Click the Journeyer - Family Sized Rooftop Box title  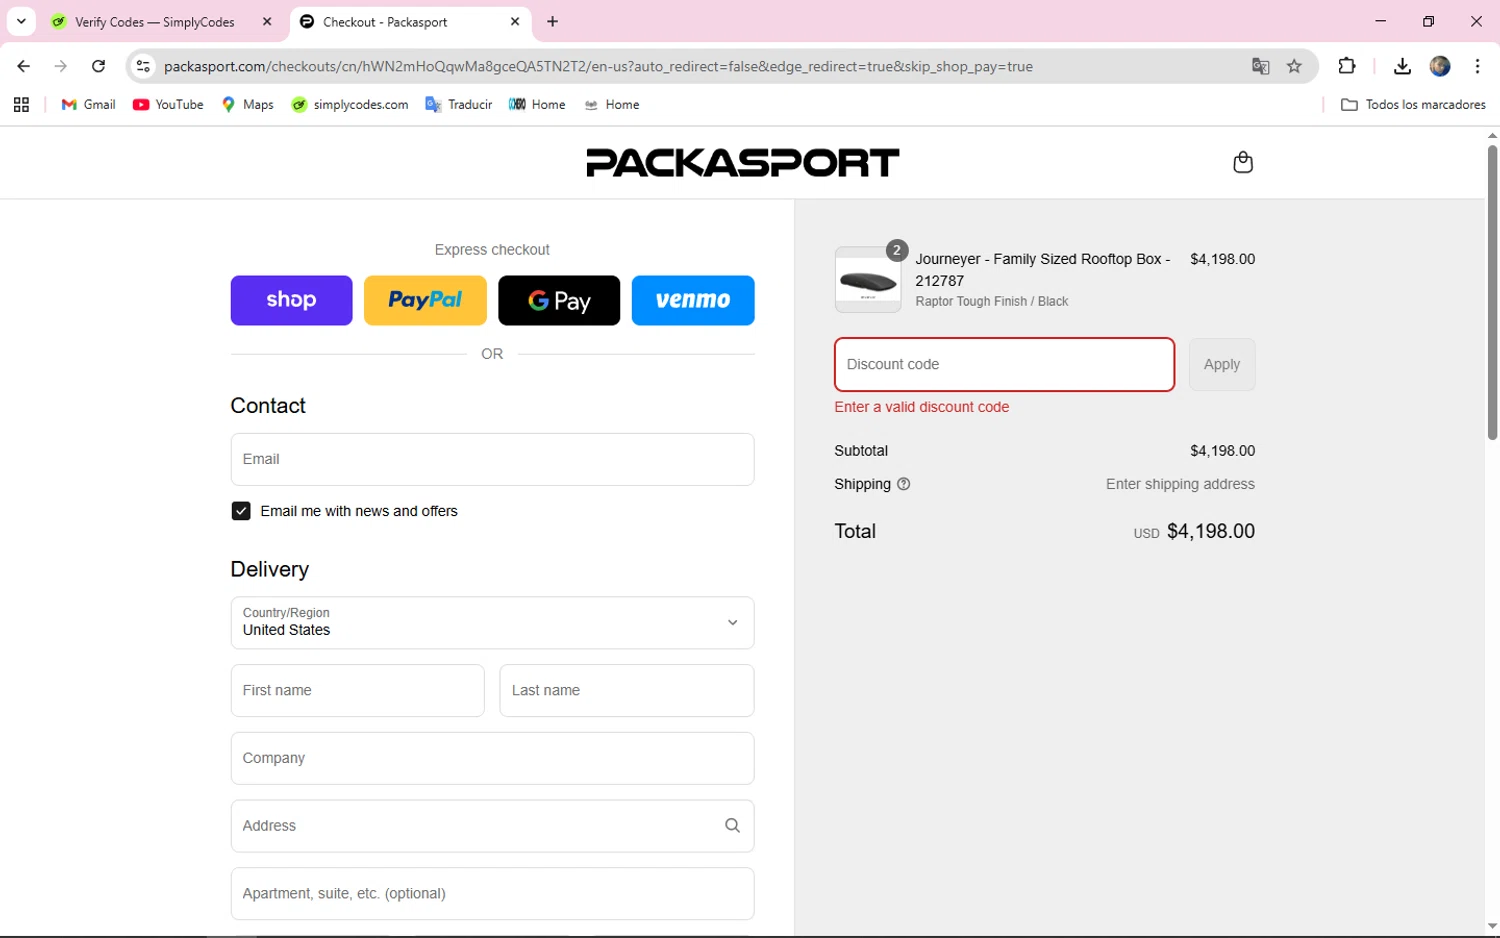(x=1043, y=269)
